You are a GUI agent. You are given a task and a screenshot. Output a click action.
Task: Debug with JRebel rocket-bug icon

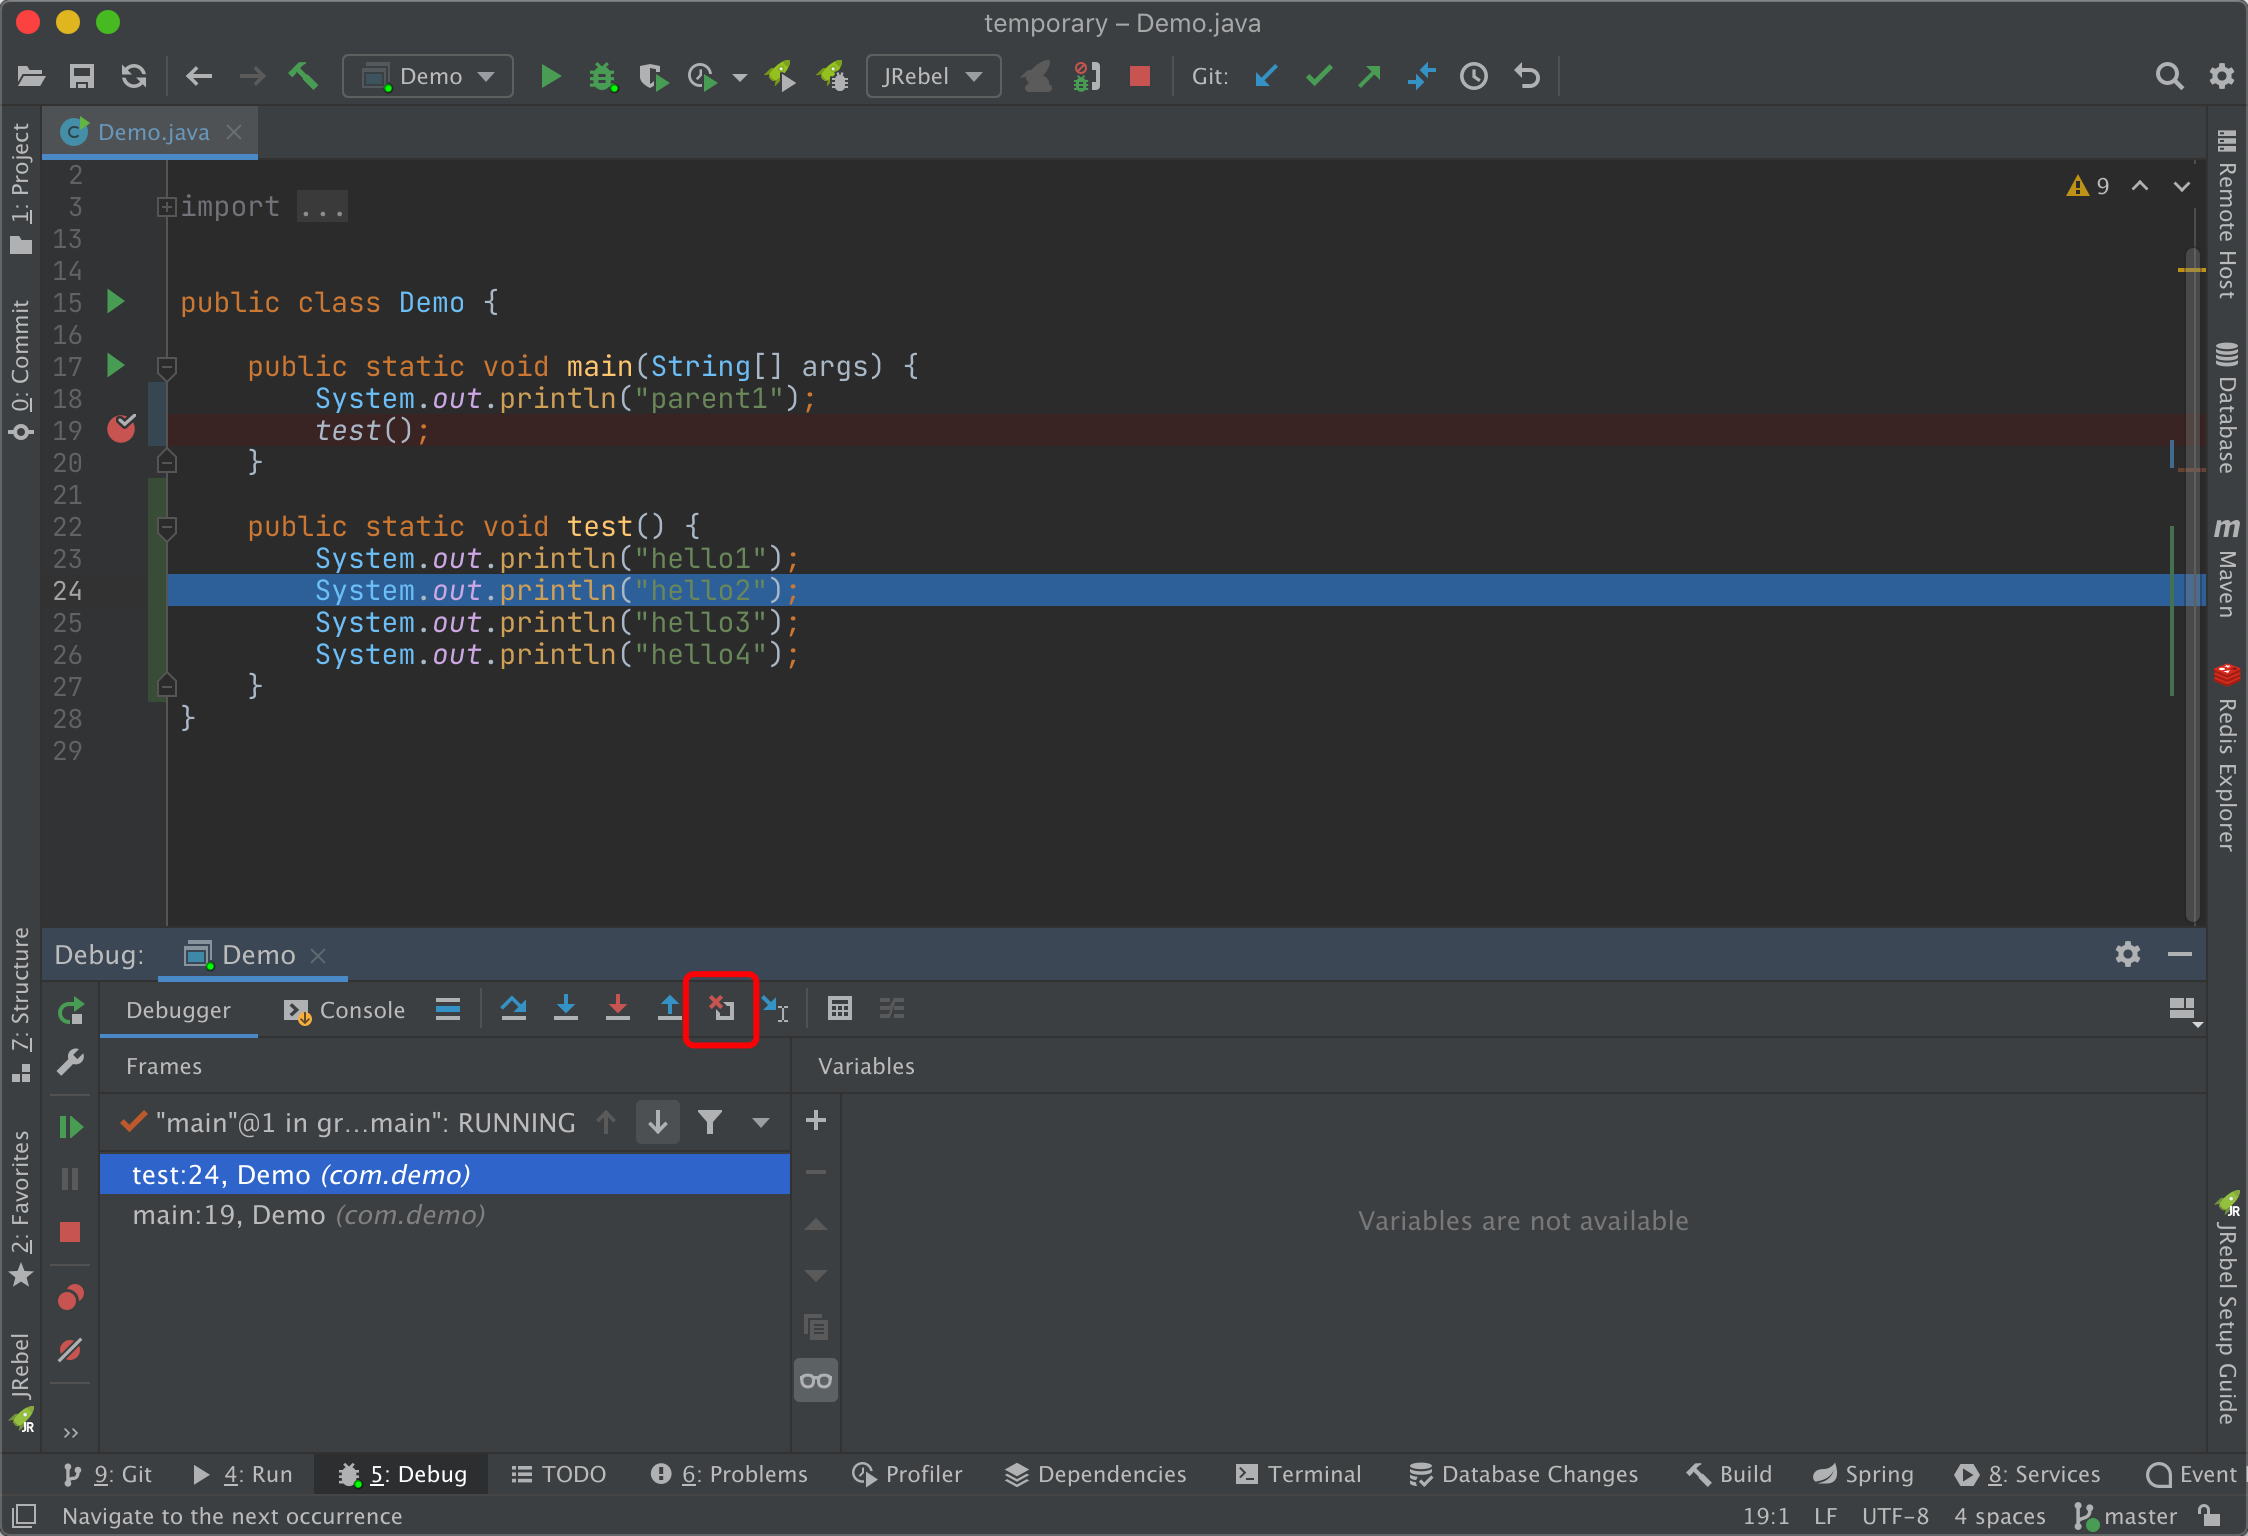tap(832, 76)
